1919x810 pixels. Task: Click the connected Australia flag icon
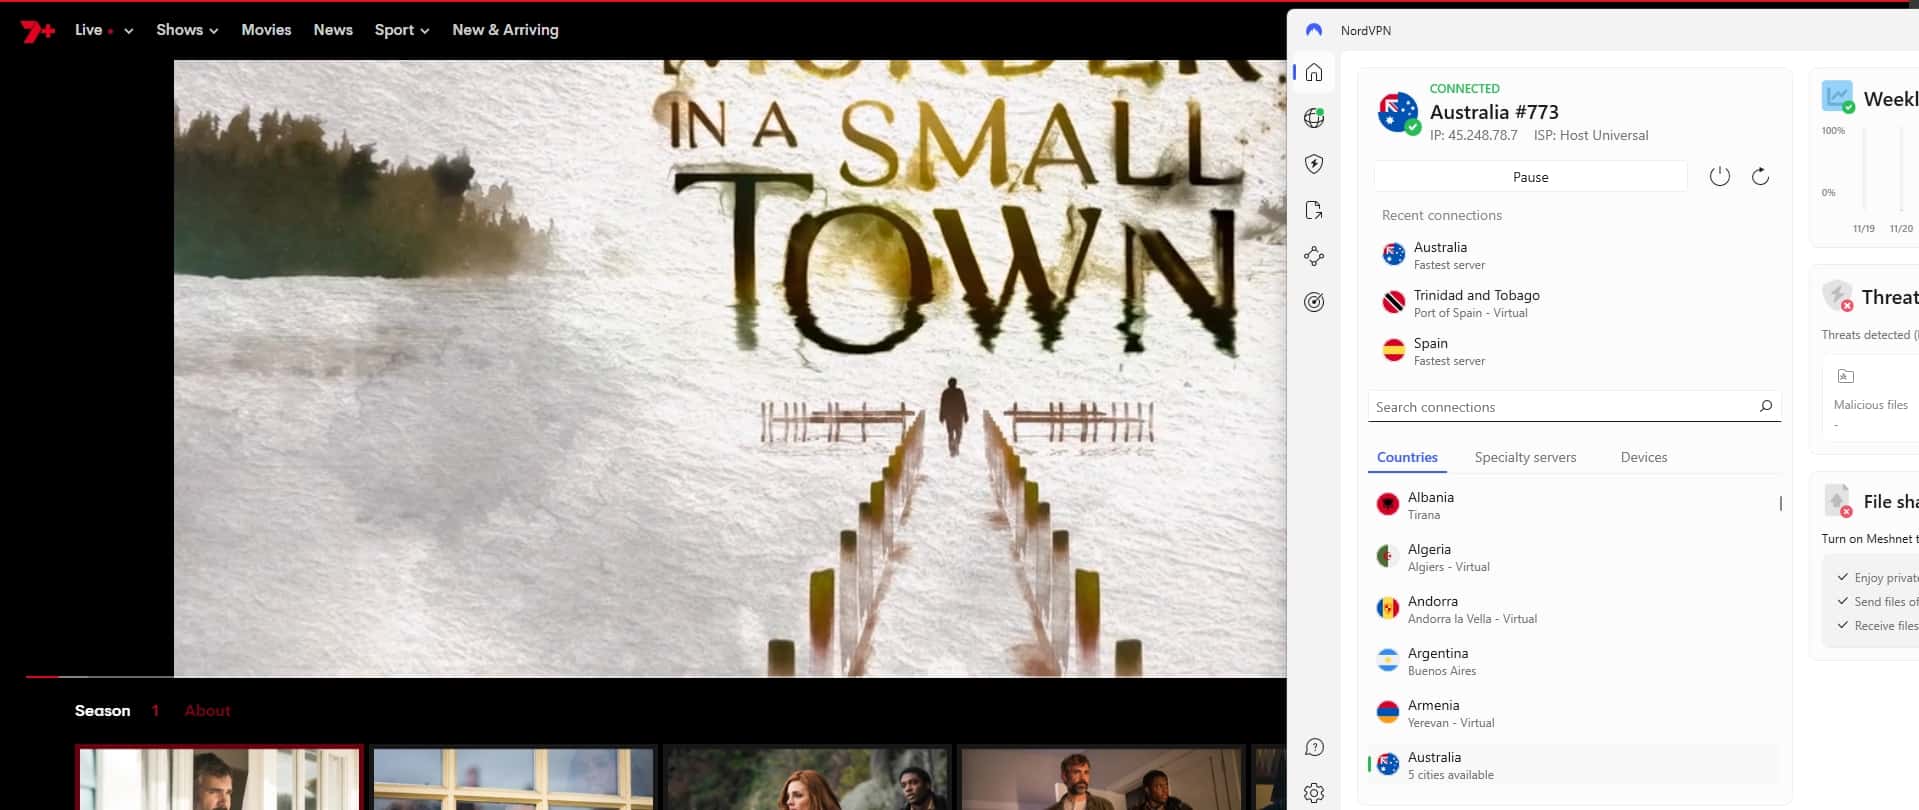point(1398,112)
